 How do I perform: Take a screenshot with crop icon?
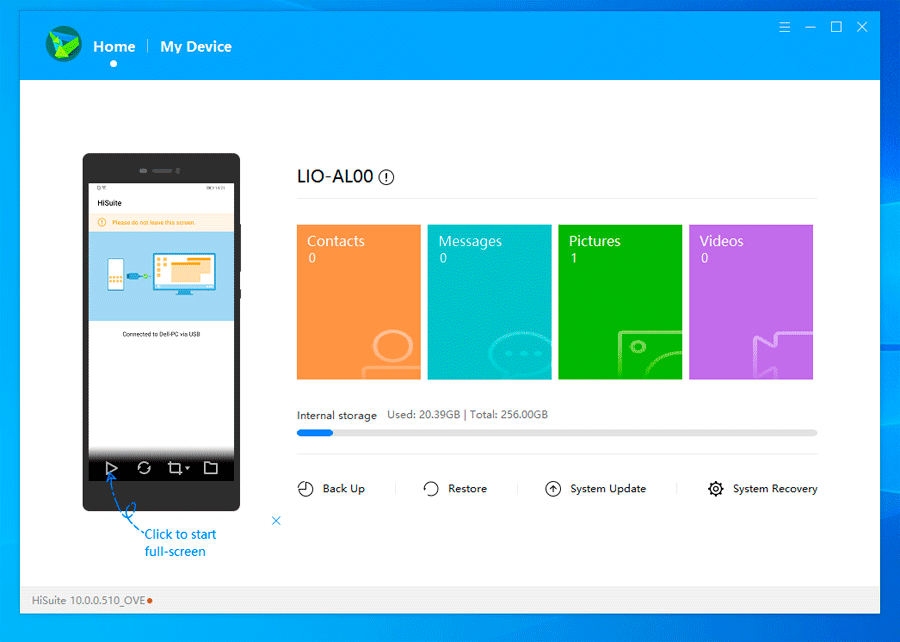(175, 468)
